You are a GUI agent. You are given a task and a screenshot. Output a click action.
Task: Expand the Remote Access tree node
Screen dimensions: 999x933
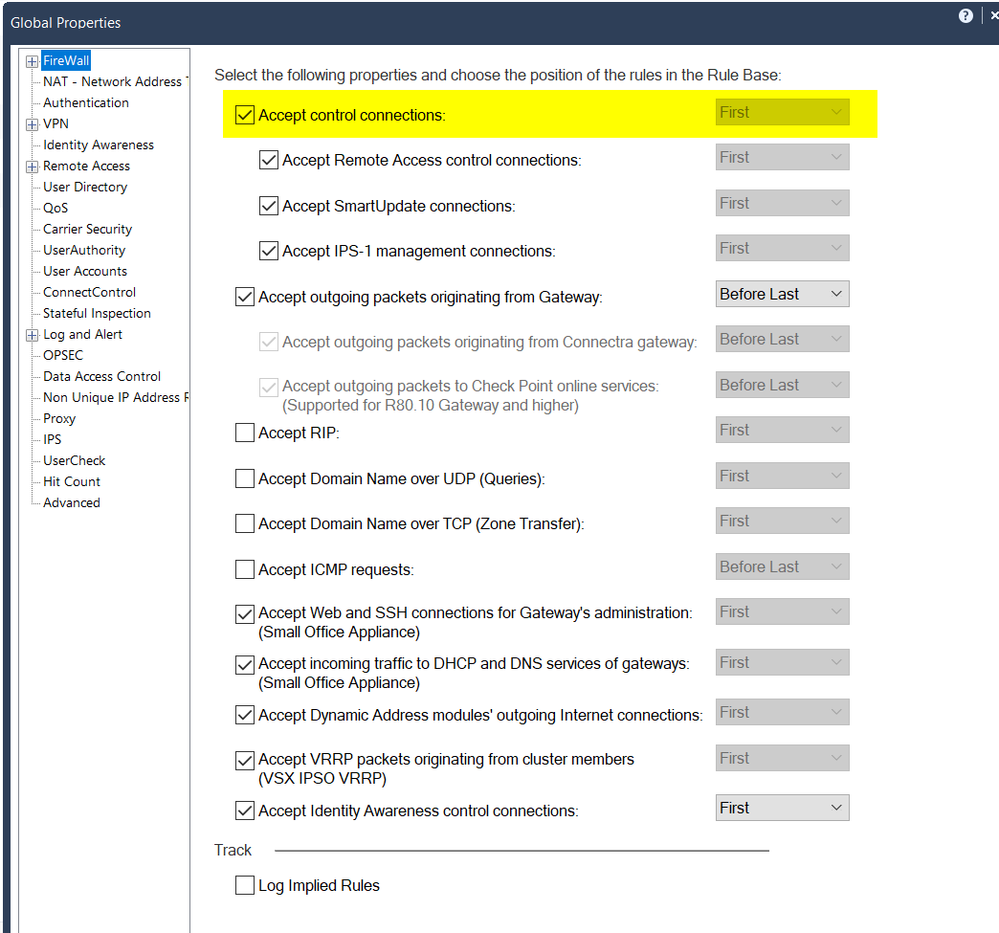coord(32,166)
